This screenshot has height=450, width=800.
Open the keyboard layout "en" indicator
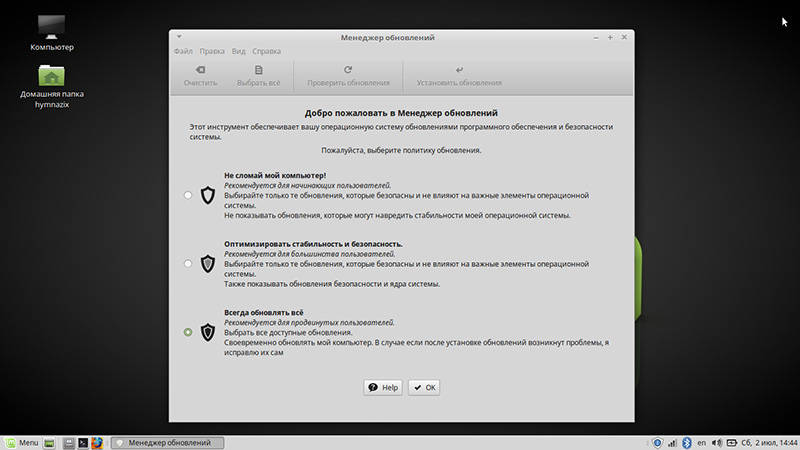point(702,443)
